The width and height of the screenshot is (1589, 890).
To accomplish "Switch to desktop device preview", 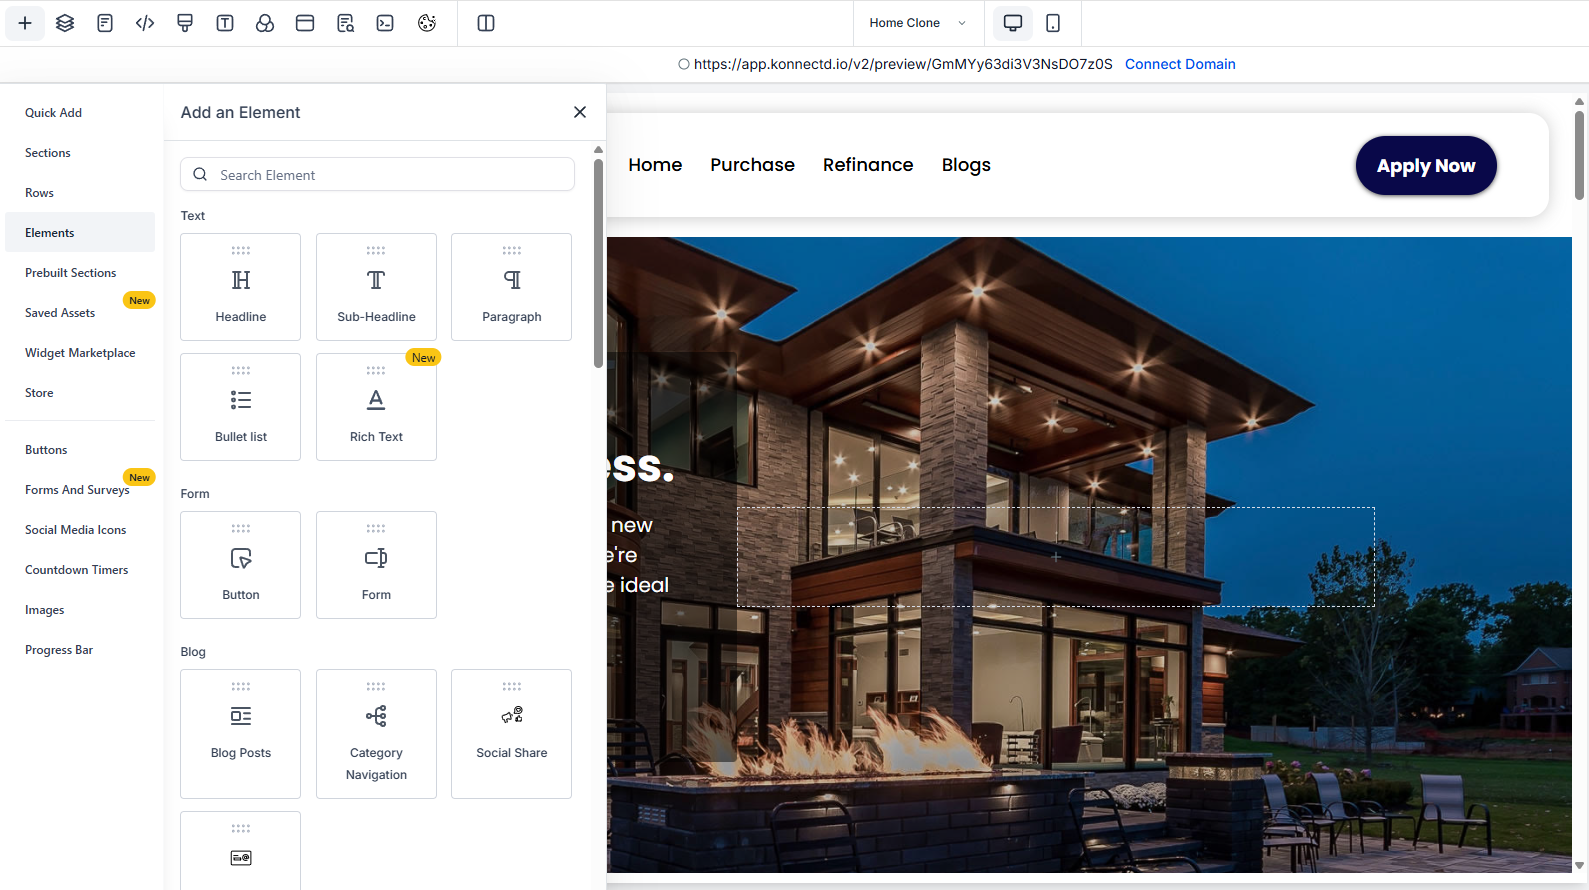I will point(1013,23).
